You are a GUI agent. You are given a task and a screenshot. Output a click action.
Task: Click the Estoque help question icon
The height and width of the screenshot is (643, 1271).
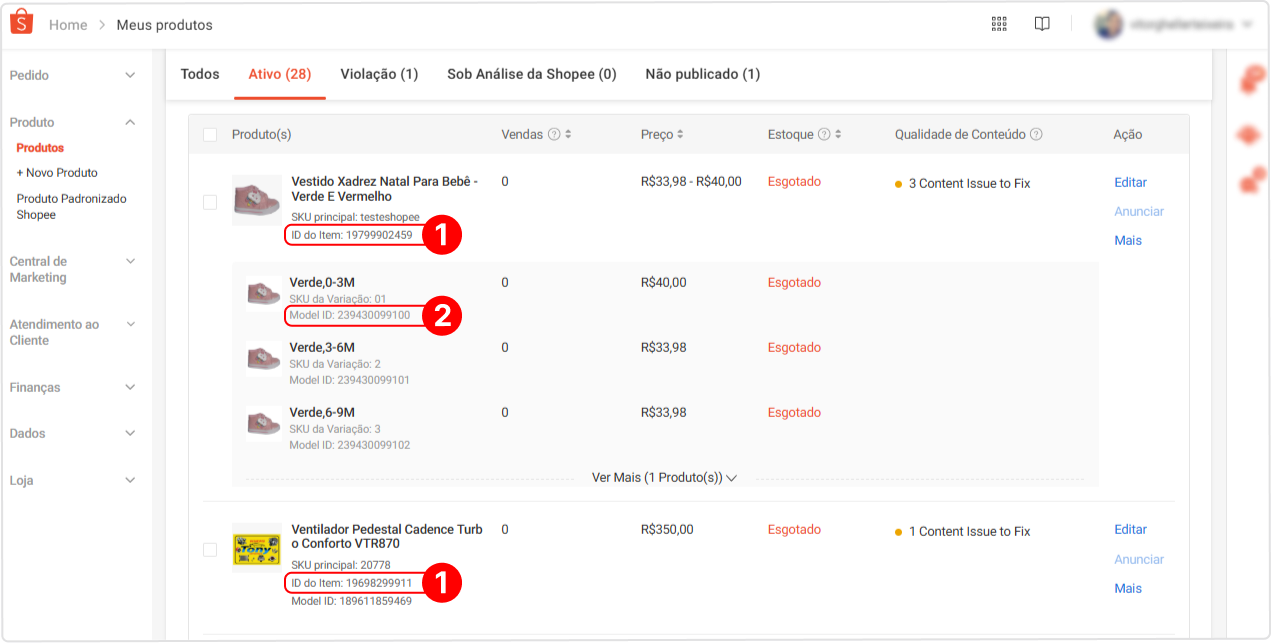[824, 134]
